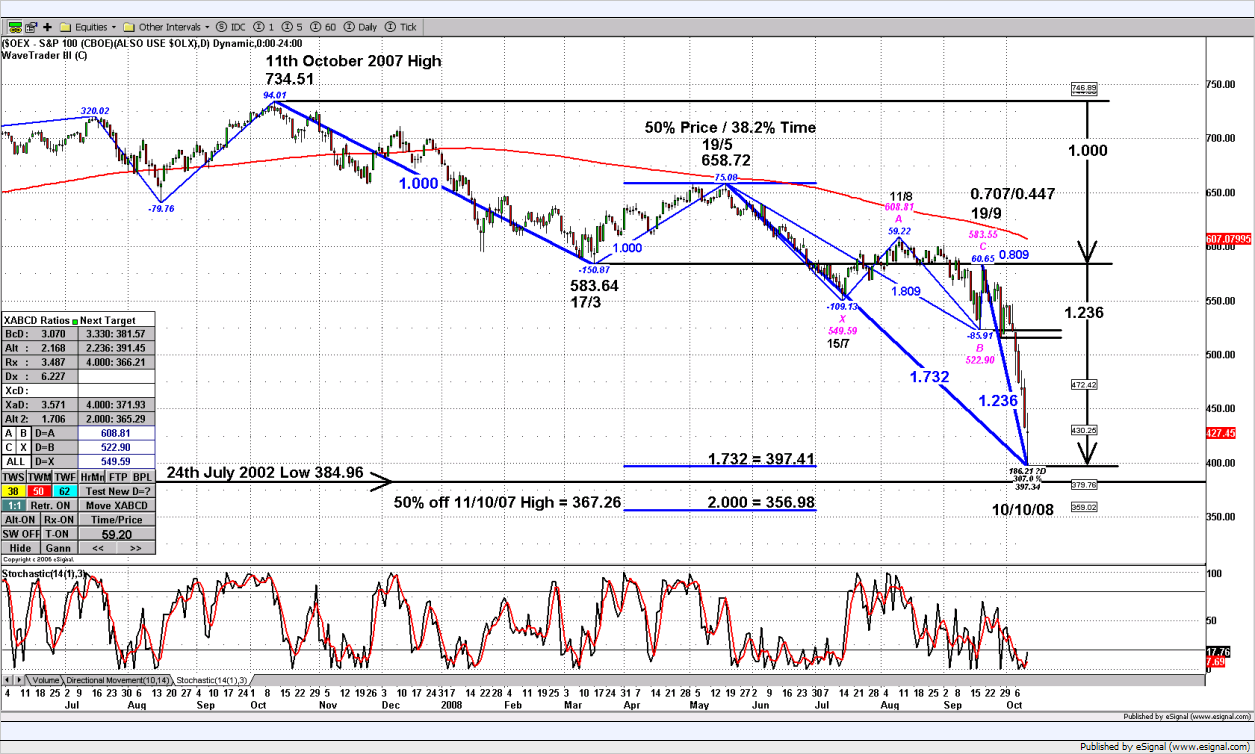Click the BPL button
1255x754 pixels.
(143, 476)
